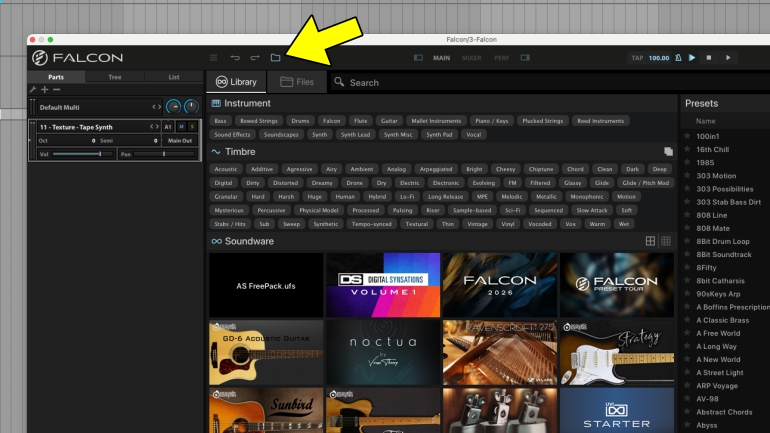Click the tempo value 100.00

tap(659, 58)
